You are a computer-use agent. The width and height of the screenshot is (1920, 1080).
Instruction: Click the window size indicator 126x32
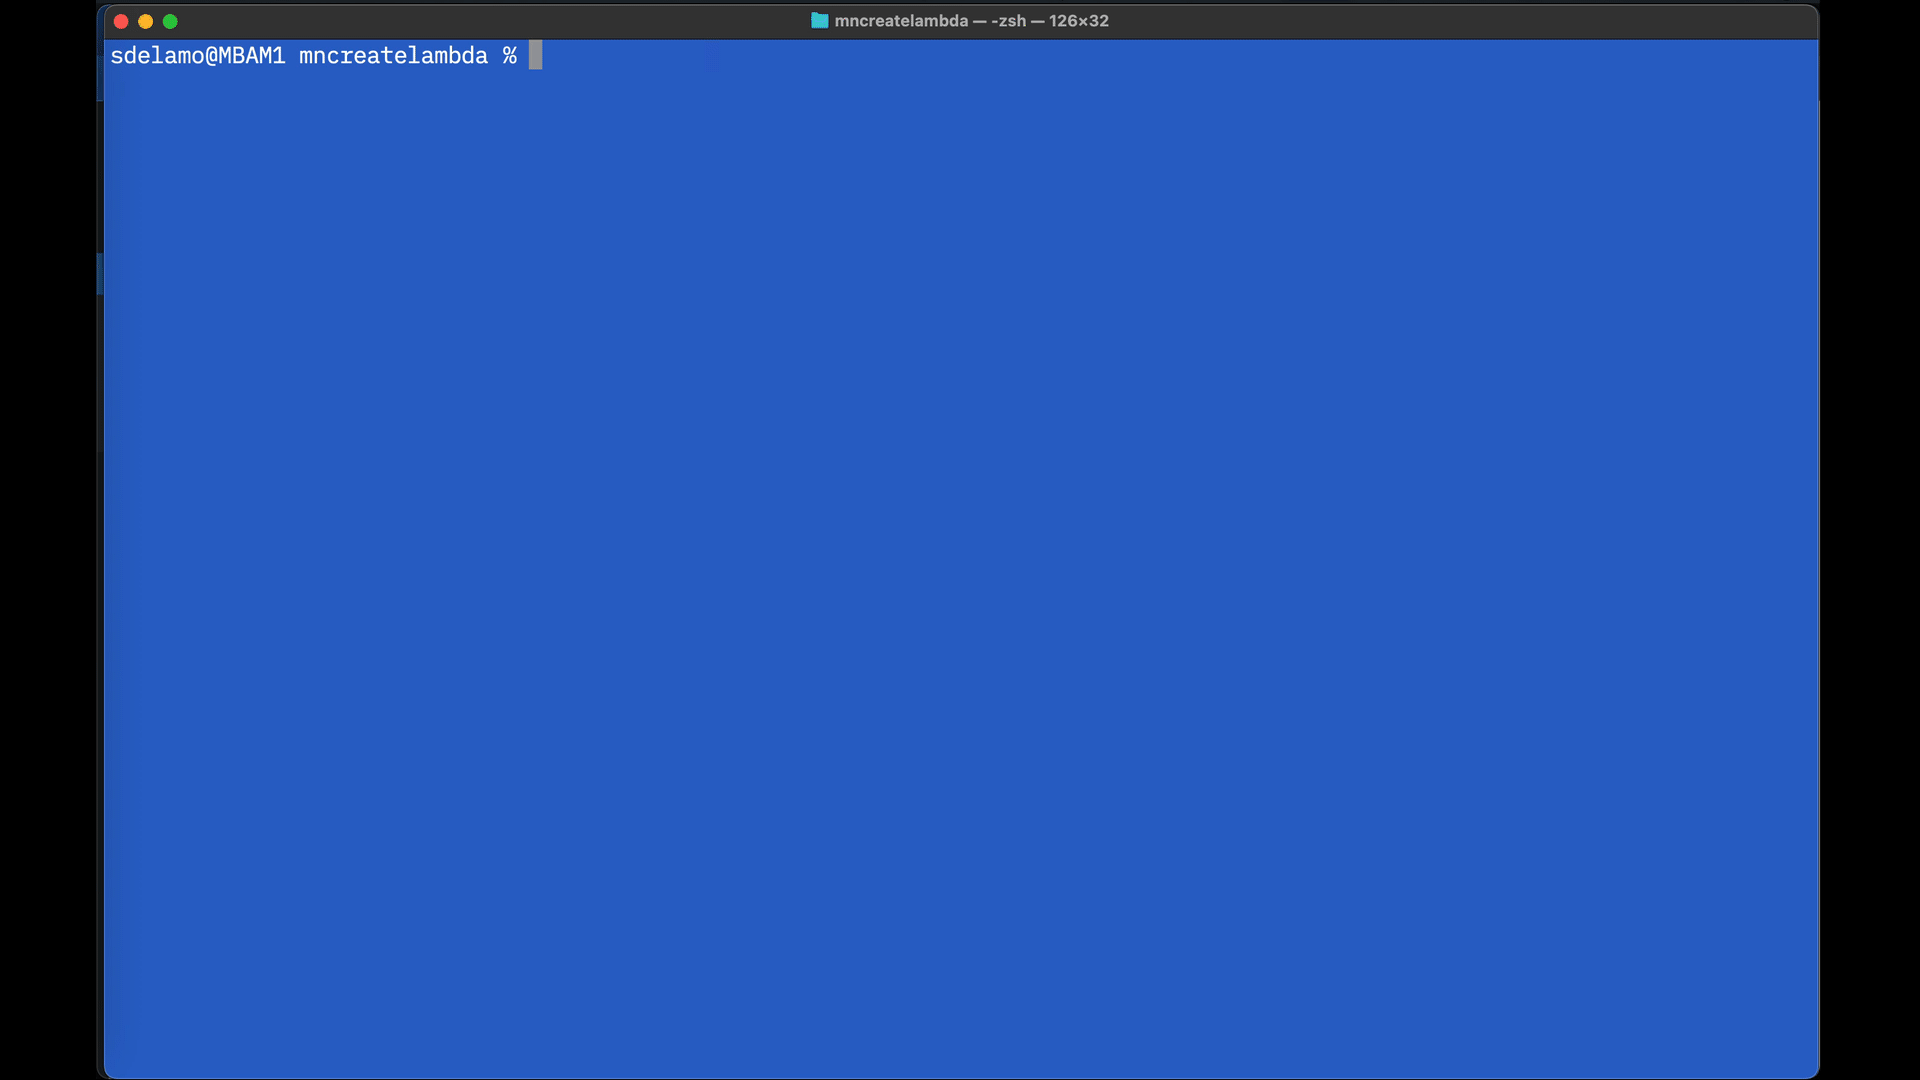pos(1081,20)
